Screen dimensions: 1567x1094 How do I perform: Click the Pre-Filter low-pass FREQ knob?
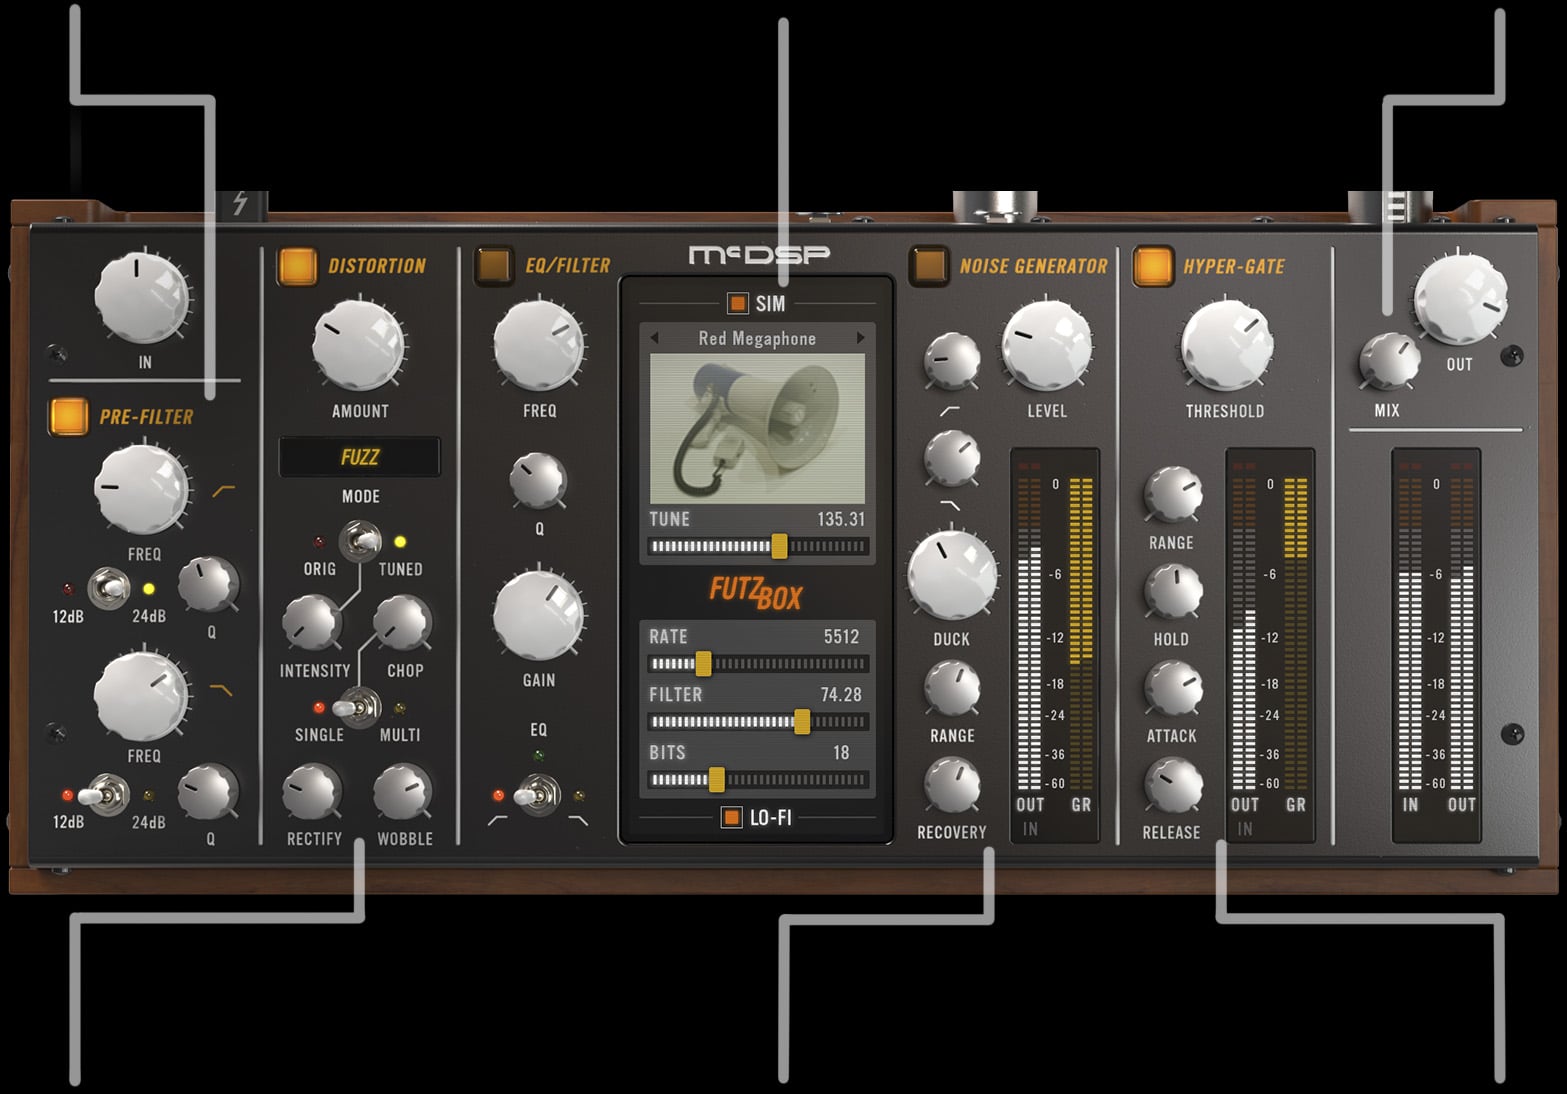[x=142, y=696]
